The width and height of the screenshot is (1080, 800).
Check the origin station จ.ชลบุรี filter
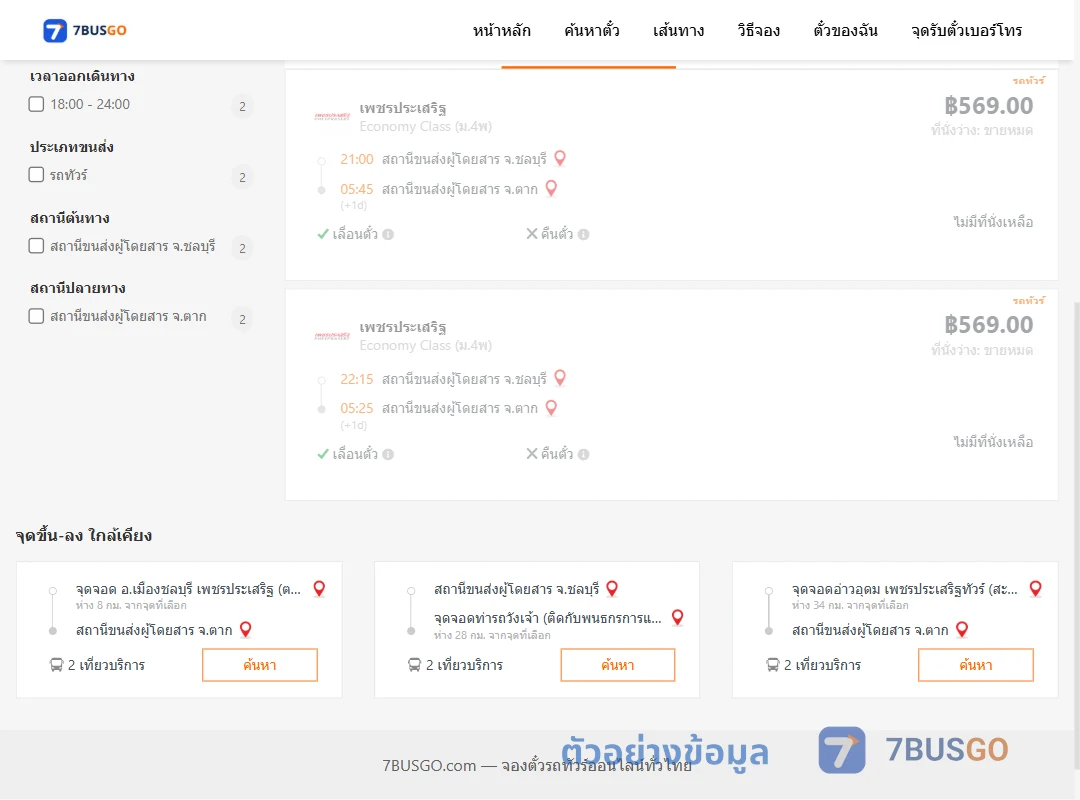pos(37,245)
